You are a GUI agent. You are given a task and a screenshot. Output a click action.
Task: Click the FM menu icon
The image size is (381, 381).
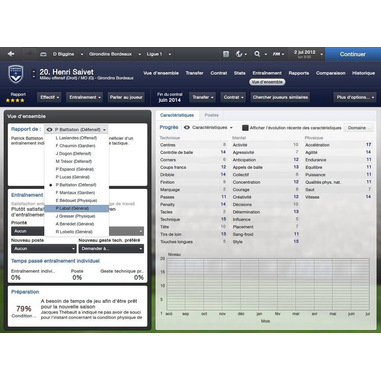coord(276,54)
